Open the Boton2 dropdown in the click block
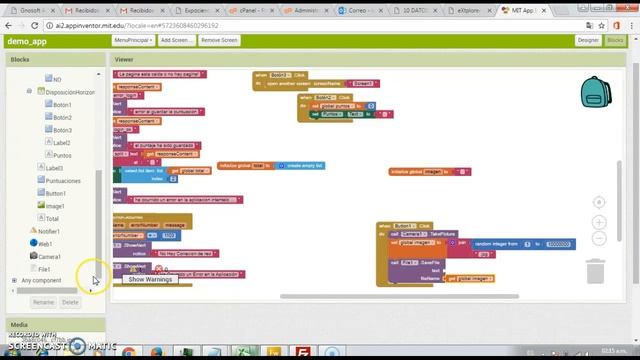This screenshot has width=640, height=360. tap(325, 98)
